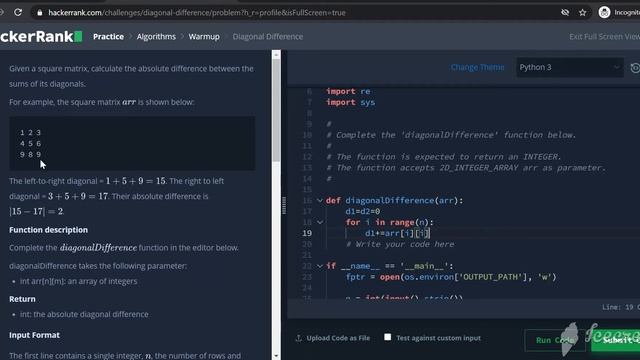The width and height of the screenshot is (640, 360).
Task: Collapse the if __name__ block fold arrow
Action: (320, 266)
